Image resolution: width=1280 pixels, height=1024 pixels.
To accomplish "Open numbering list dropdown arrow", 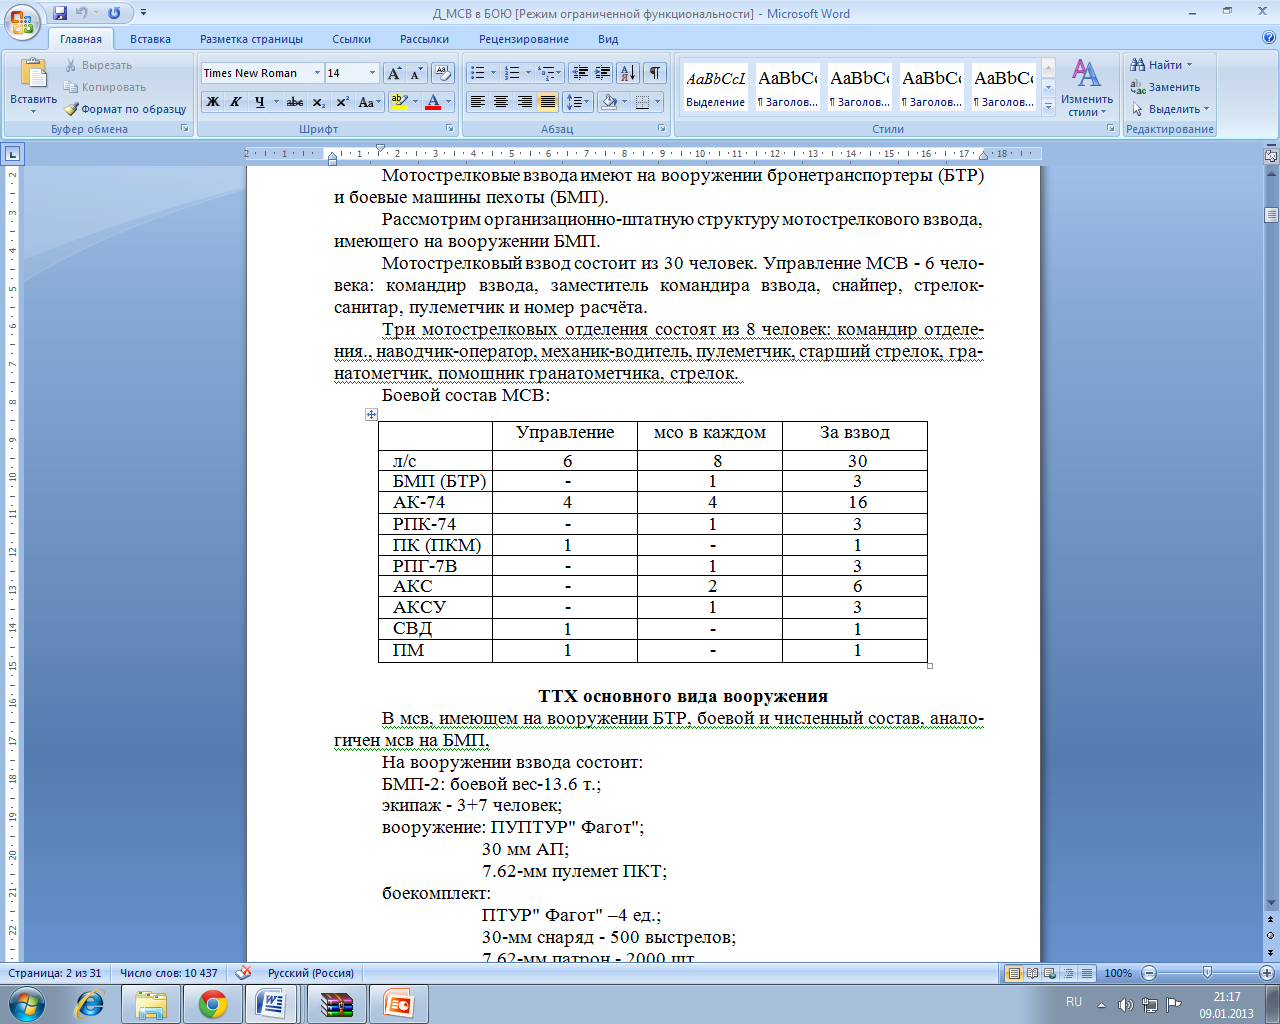I will pos(528,73).
